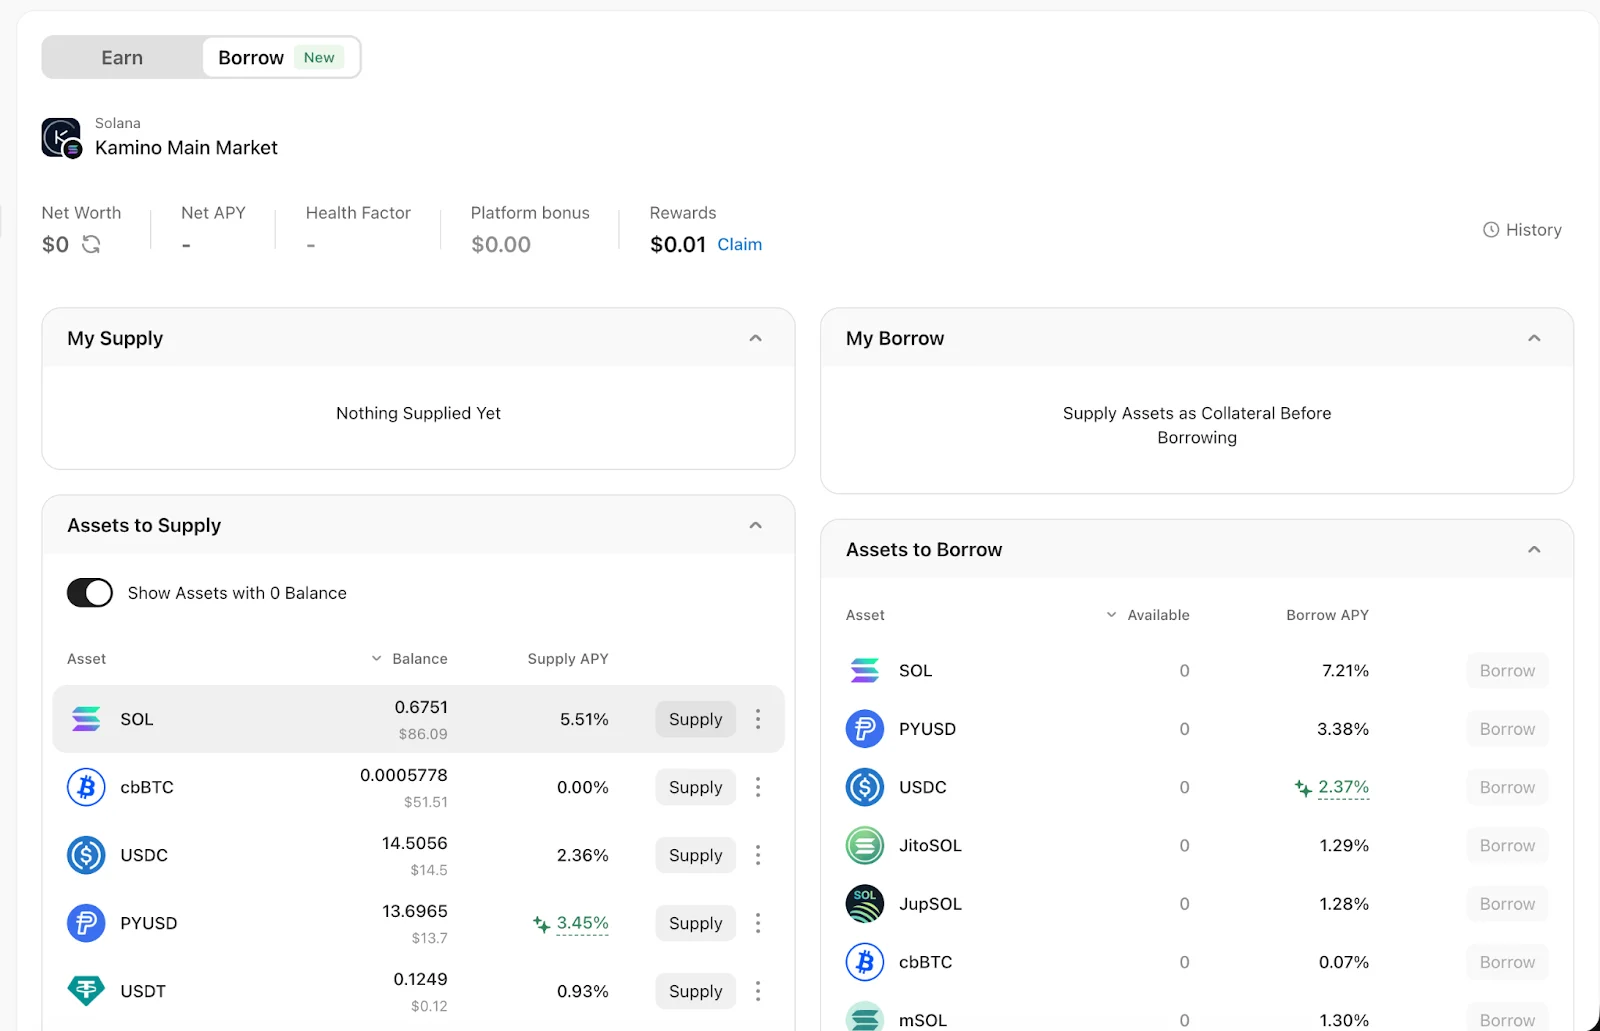Toggle Show Assets with 0 Balance switch
The width and height of the screenshot is (1600, 1031).
point(90,593)
